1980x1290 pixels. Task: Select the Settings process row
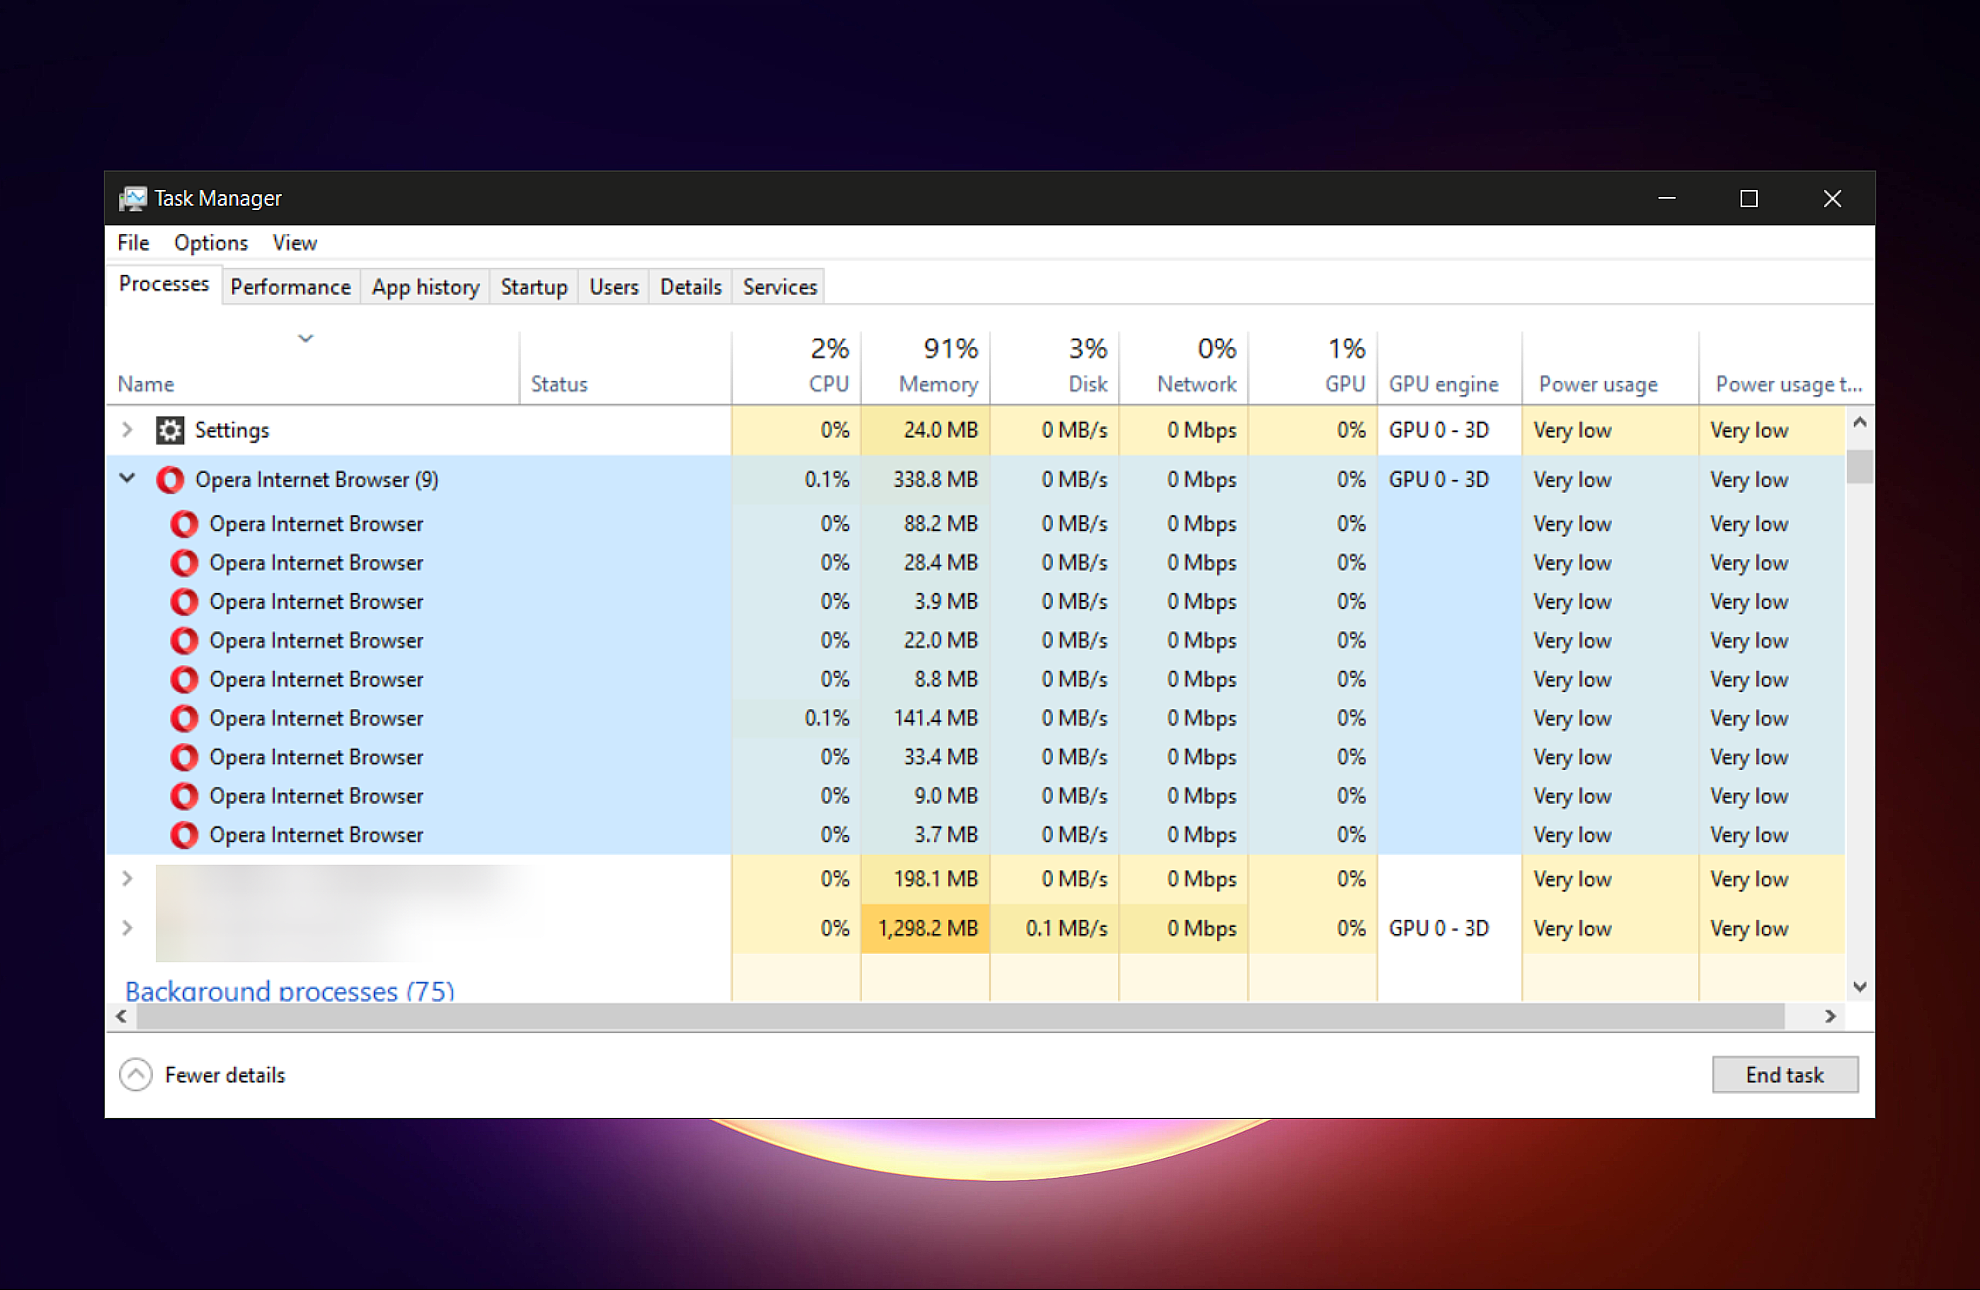pos(975,430)
